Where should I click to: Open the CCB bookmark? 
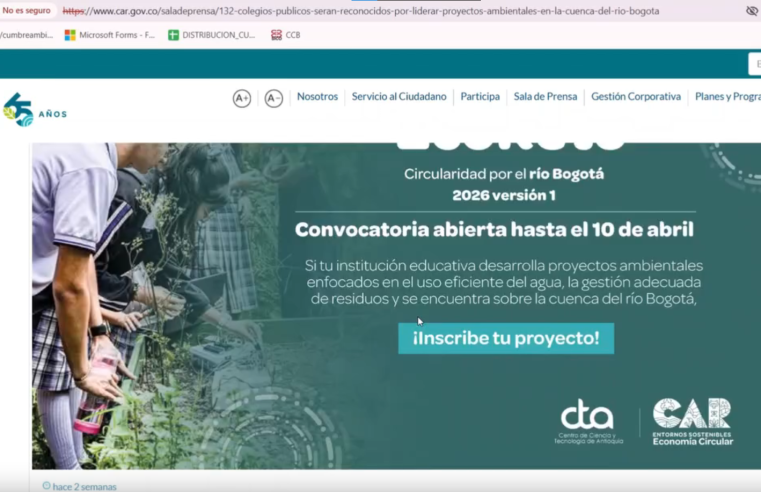(286, 35)
